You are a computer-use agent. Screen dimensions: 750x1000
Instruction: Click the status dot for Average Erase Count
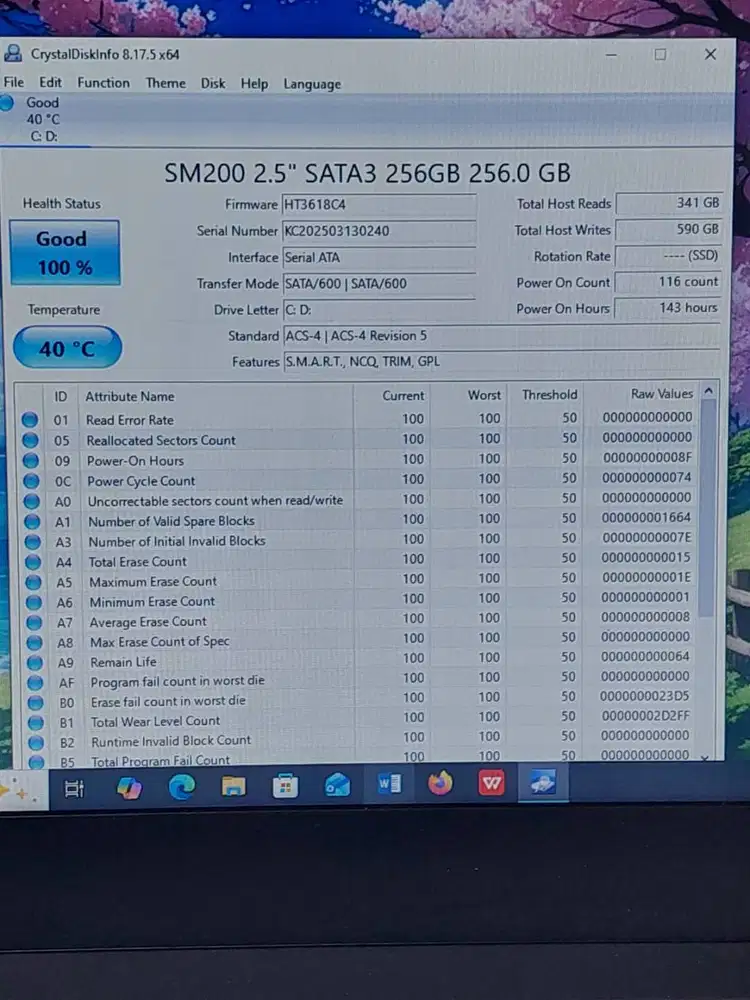coord(34,622)
